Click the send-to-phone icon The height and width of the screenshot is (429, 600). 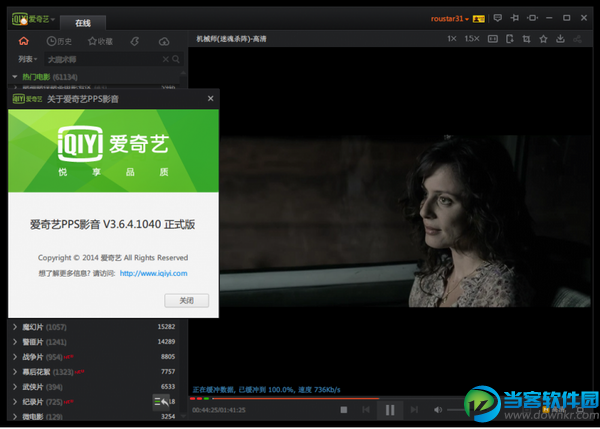pyautogui.click(x=509, y=39)
